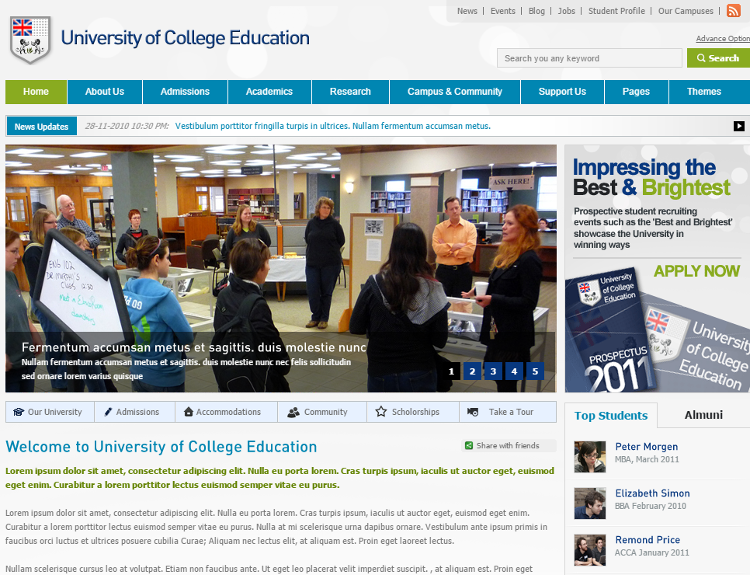
Task: Click the house icon for Accommodations
Action: [x=188, y=411]
